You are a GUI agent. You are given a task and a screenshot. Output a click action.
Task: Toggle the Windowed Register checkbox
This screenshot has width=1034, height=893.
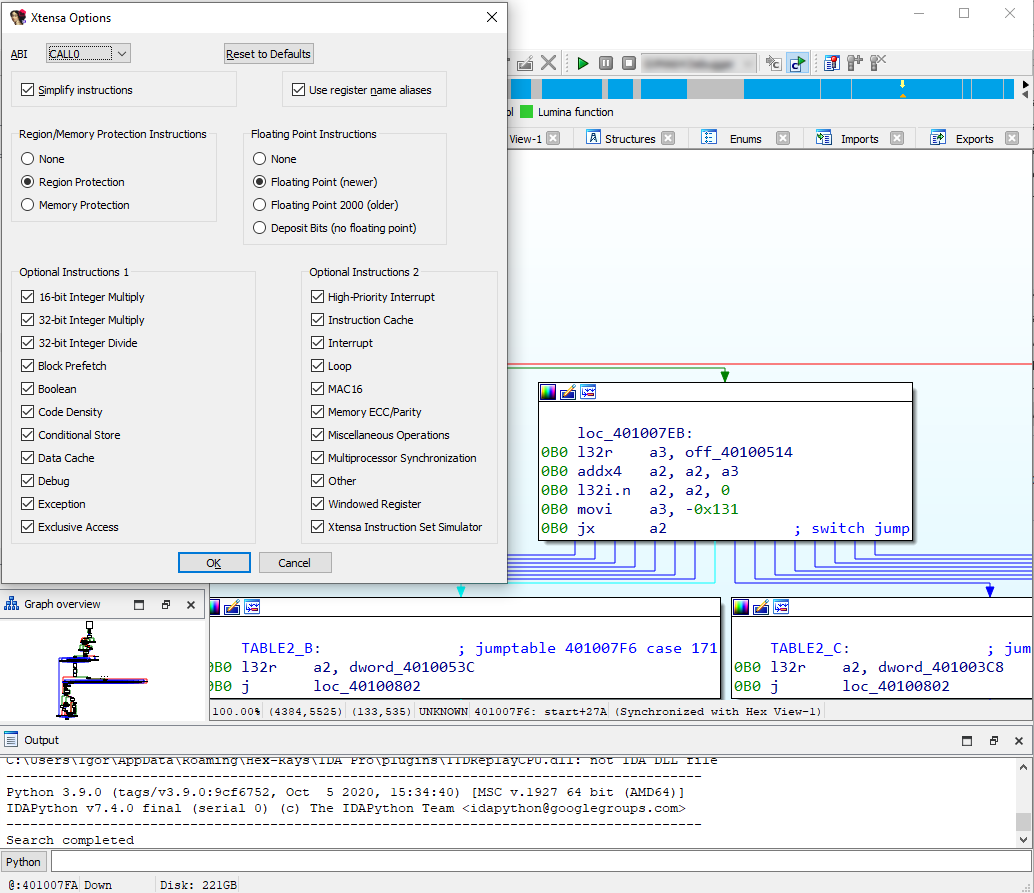[317, 504]
